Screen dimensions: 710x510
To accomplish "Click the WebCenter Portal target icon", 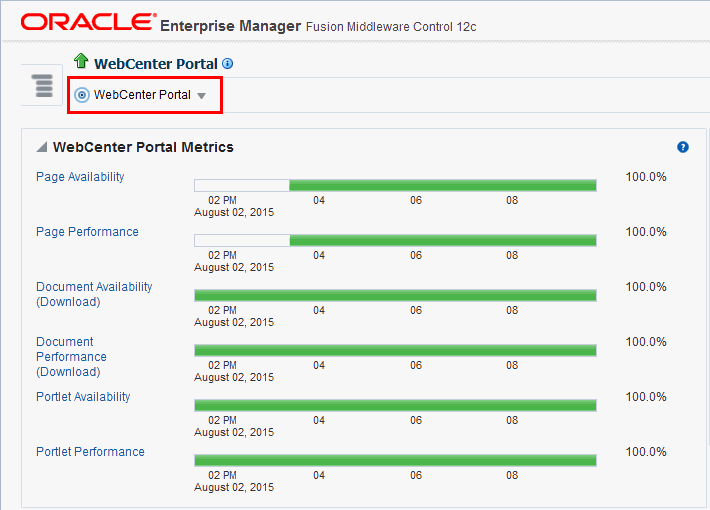I will click(82, 95).
